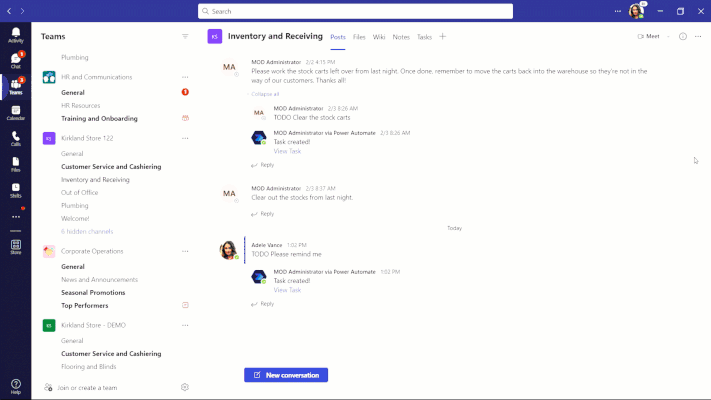Show more apps ellipsis in rail
Screen dimensions: 711x400
click(x=16, y=217)
